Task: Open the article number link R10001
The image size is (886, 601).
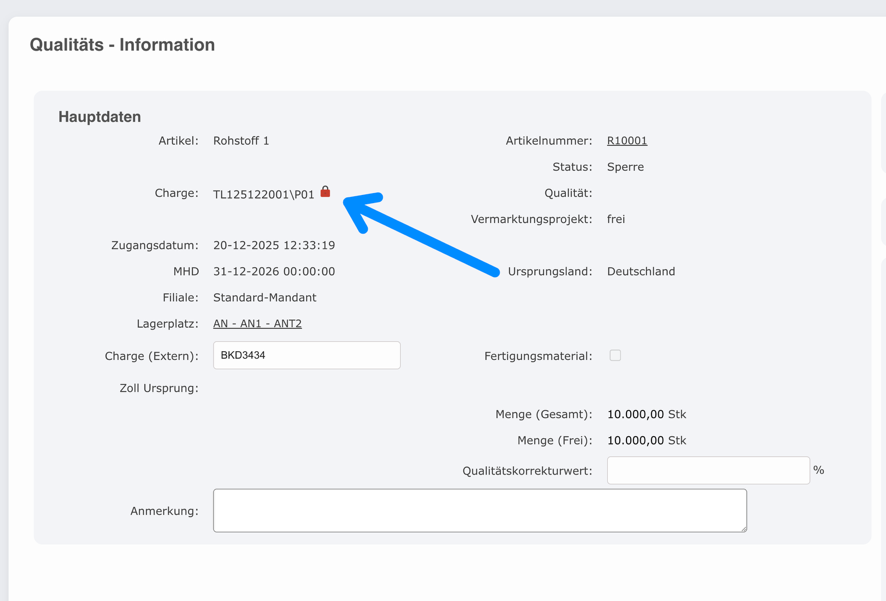Action: pyautogui.click(x=627, y=140)
